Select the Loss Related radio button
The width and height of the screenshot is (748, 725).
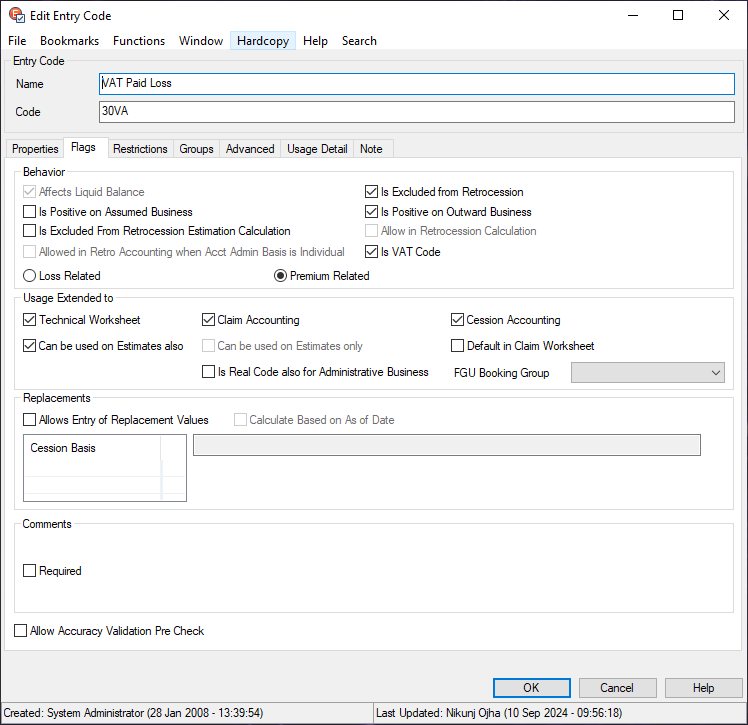[29, 276]
